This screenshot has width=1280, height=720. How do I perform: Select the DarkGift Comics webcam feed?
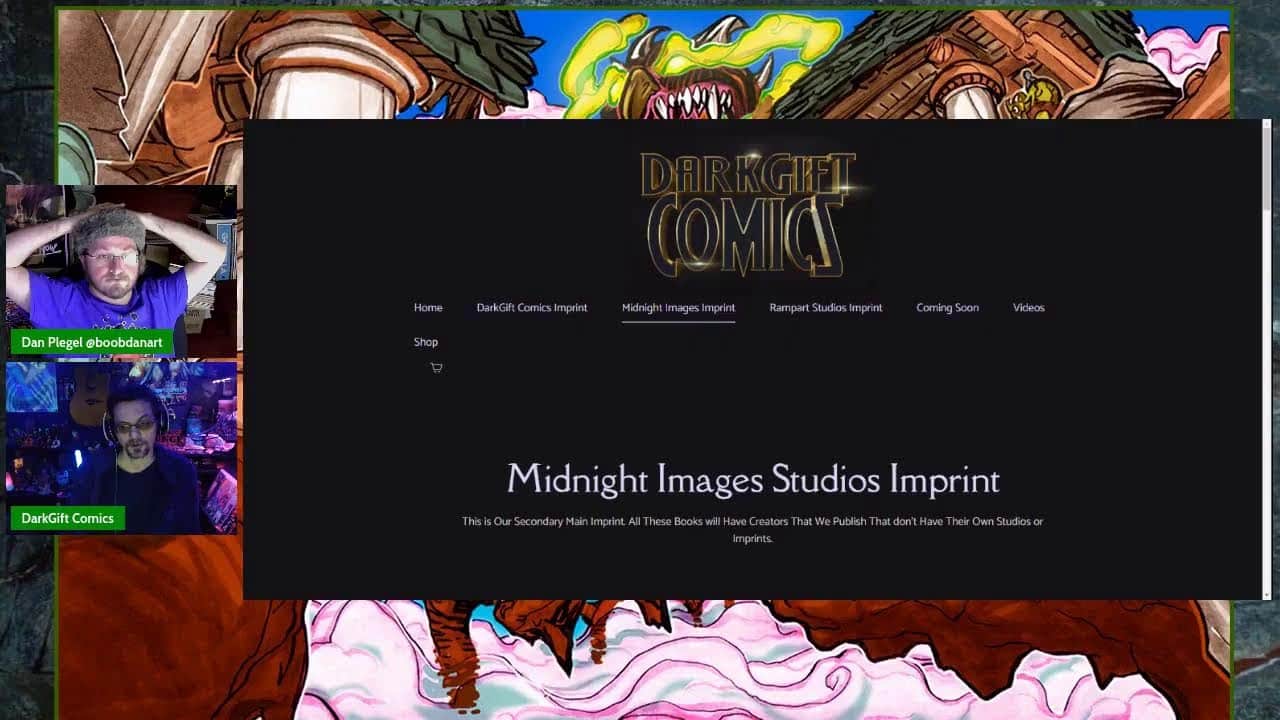coord(120,440)
